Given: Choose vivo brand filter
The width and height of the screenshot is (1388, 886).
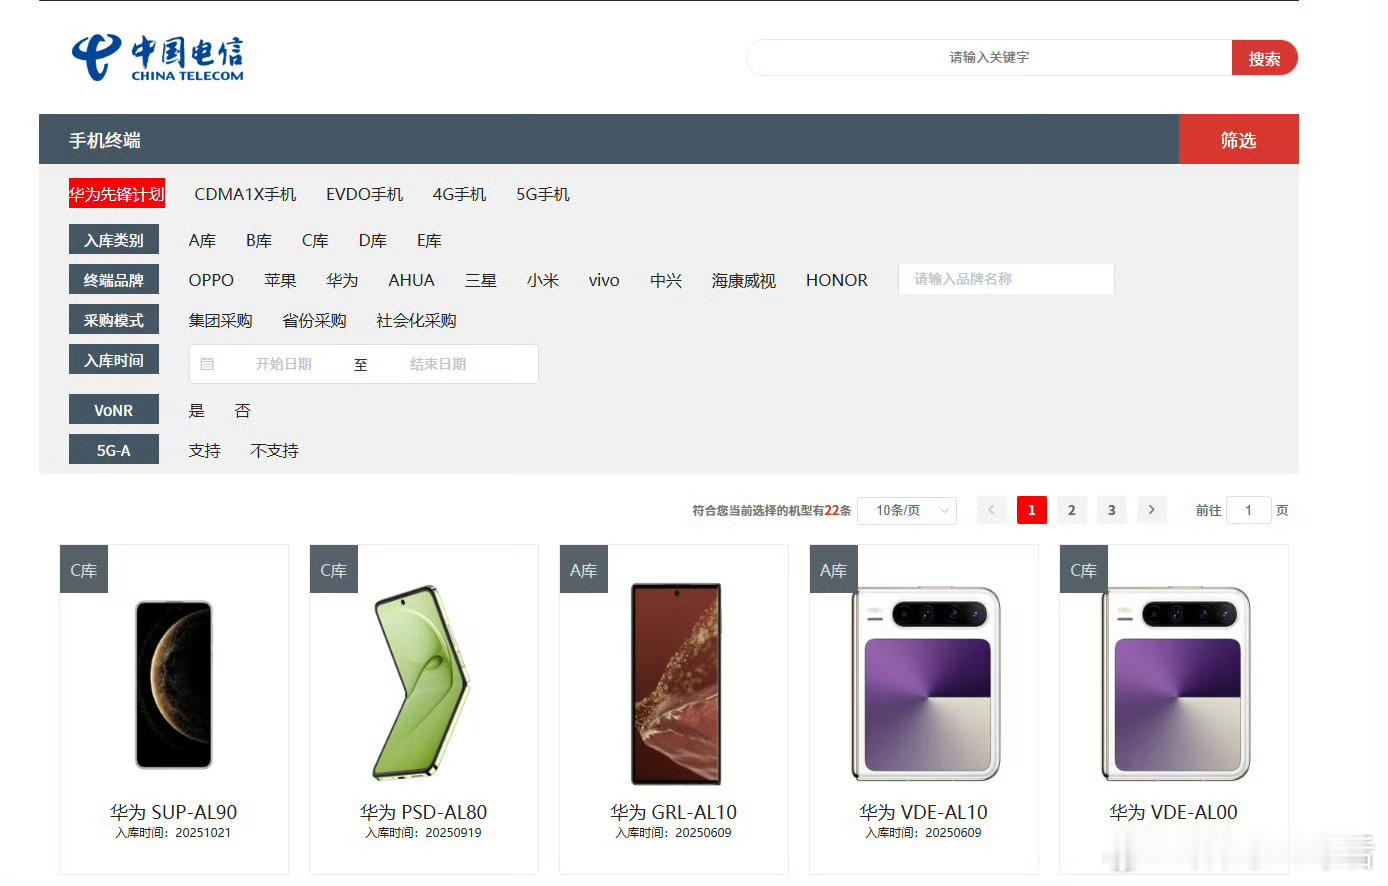Looking at the screenshot, I should [x=604, y=281].
